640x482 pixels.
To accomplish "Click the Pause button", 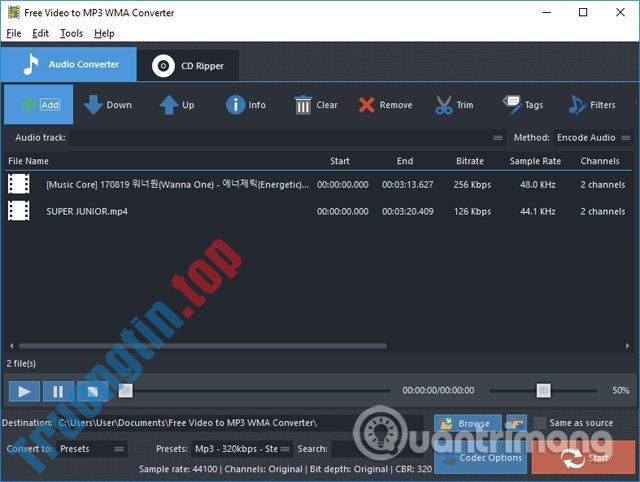I will coord(58,392).
